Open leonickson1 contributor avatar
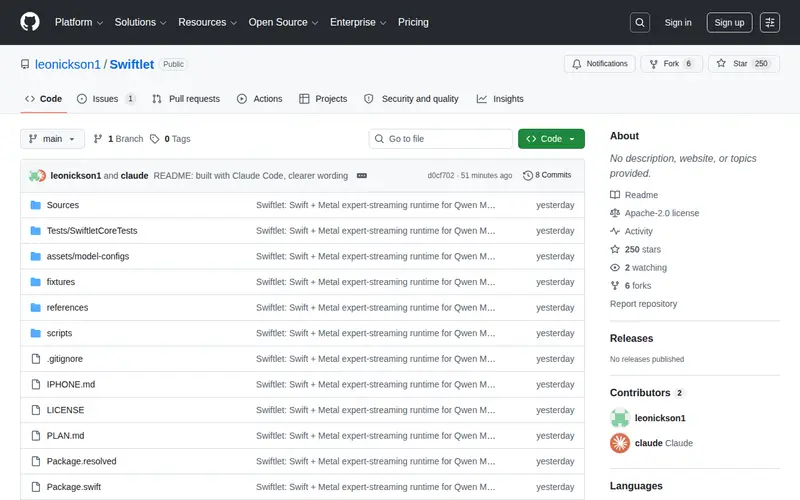The height and width of the screenshot is (500, 800). pyautogui.click(x=620, y=418)
